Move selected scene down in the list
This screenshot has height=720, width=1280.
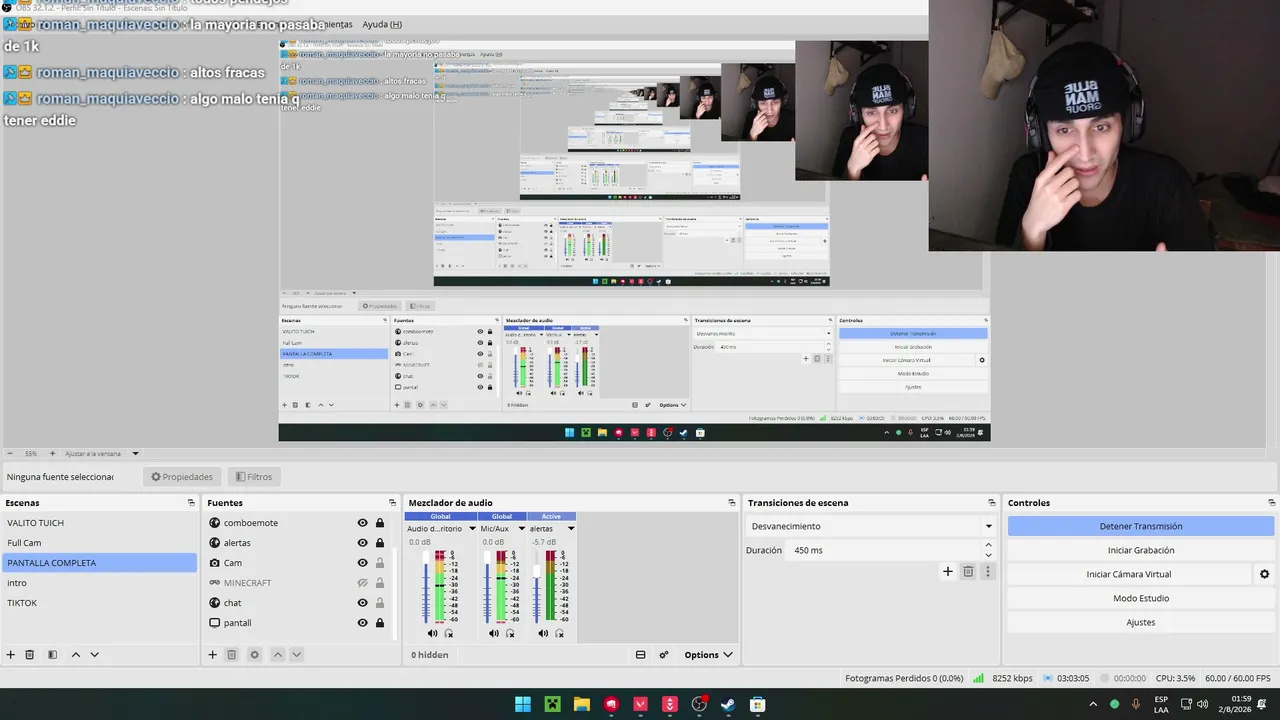click(x=94, y=655)
